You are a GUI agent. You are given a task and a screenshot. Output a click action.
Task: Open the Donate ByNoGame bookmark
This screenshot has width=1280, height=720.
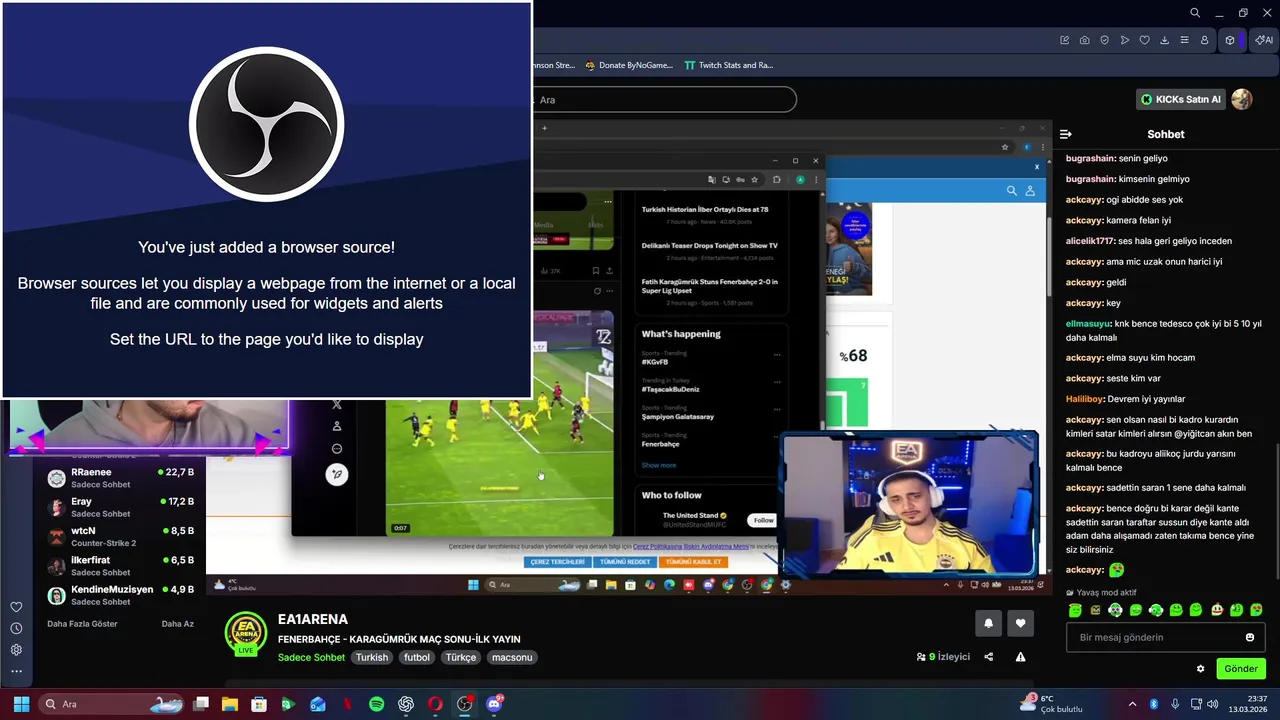coord(628,65)
